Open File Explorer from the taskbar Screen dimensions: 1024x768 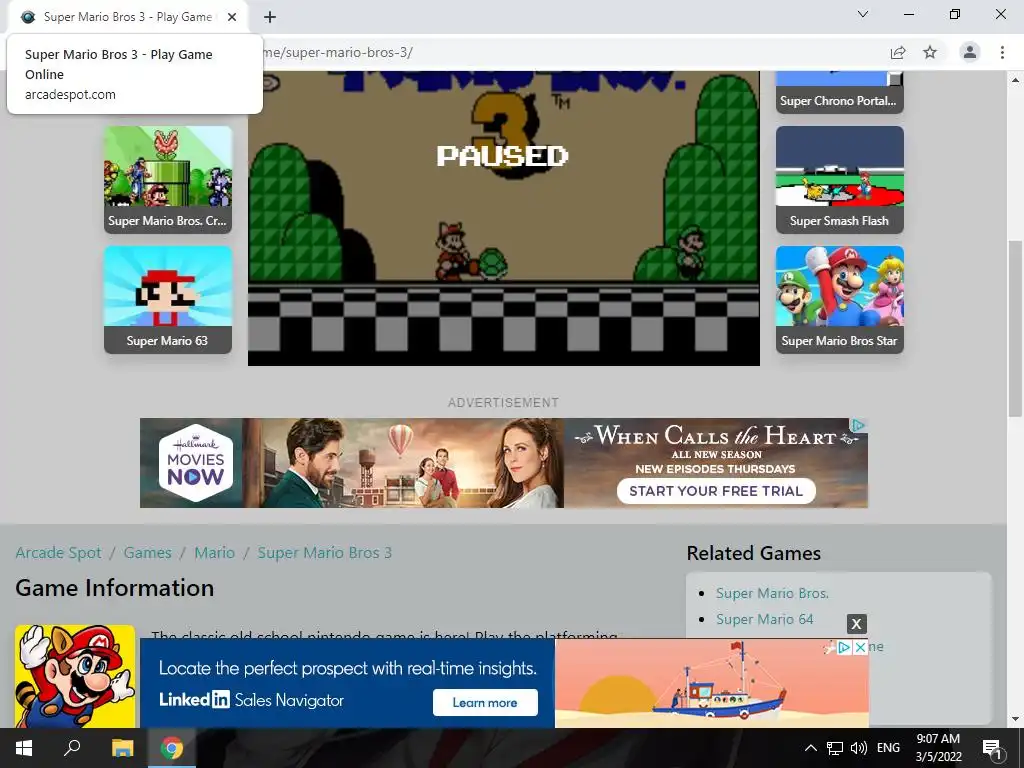(122, 748)
